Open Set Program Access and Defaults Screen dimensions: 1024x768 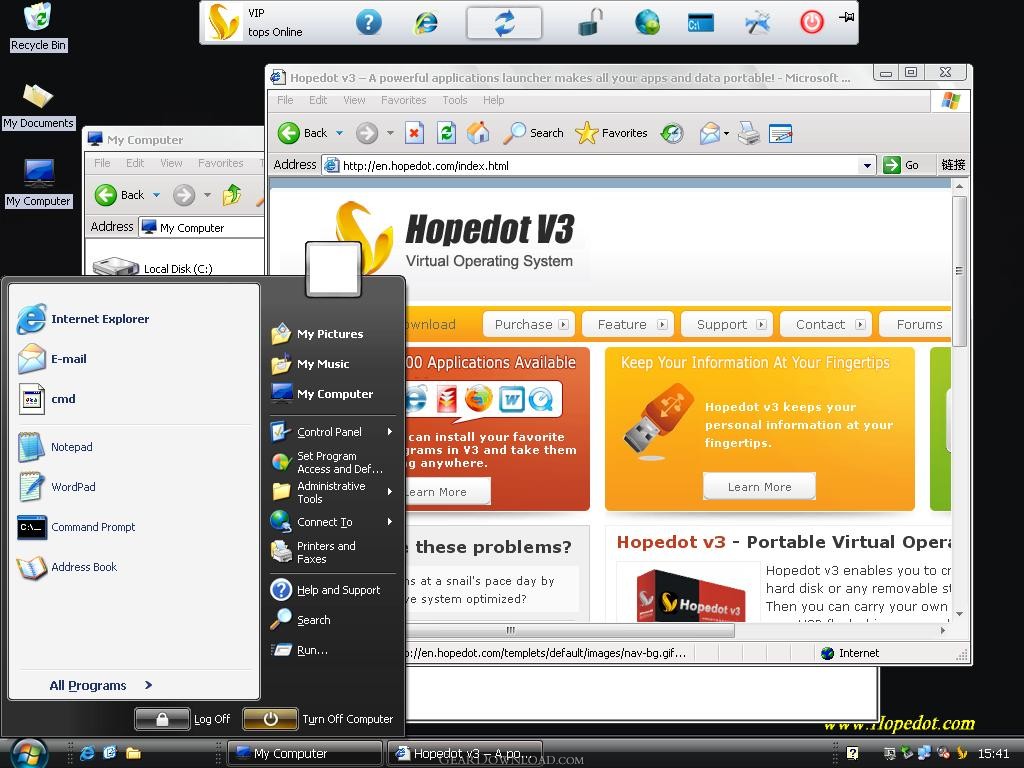(327, 462)
